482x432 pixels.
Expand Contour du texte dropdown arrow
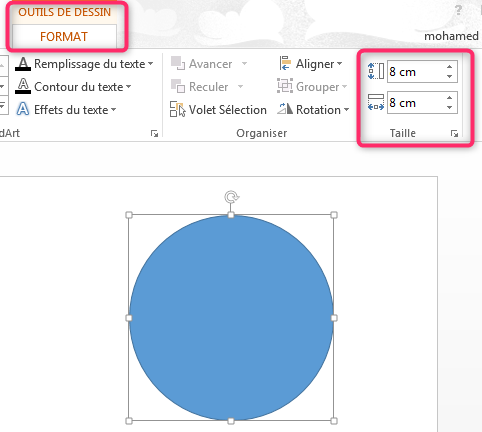tap(128, 87)
